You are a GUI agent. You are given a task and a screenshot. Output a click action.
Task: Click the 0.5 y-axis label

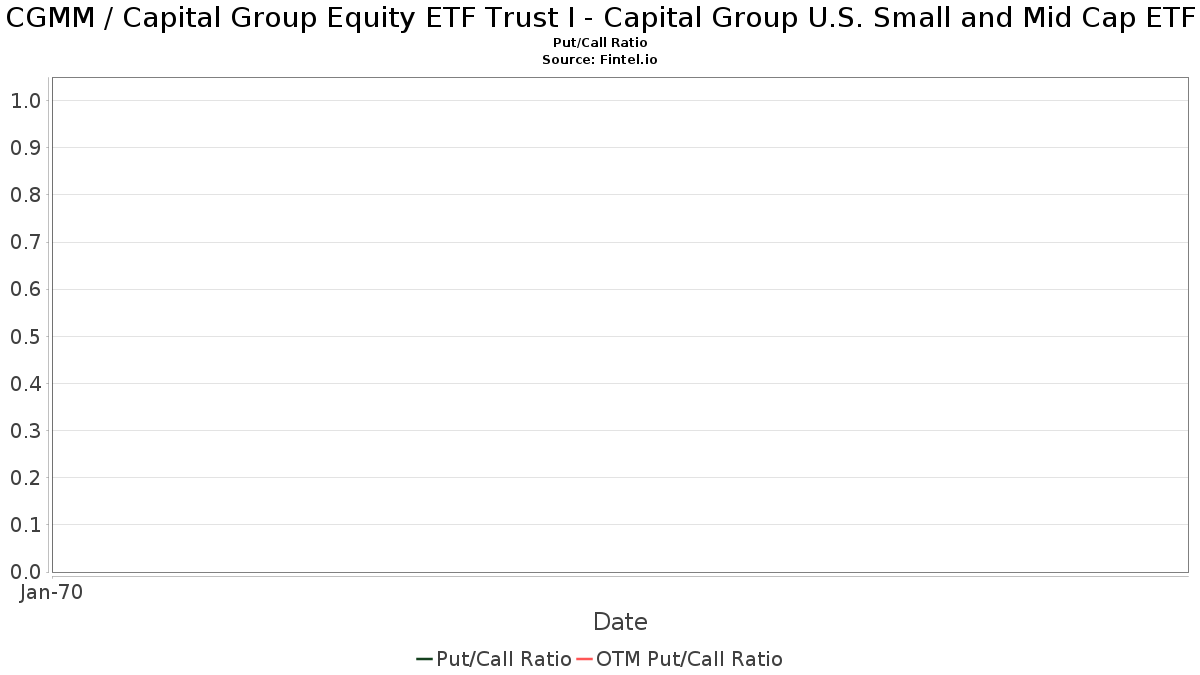tap(25, 336)
